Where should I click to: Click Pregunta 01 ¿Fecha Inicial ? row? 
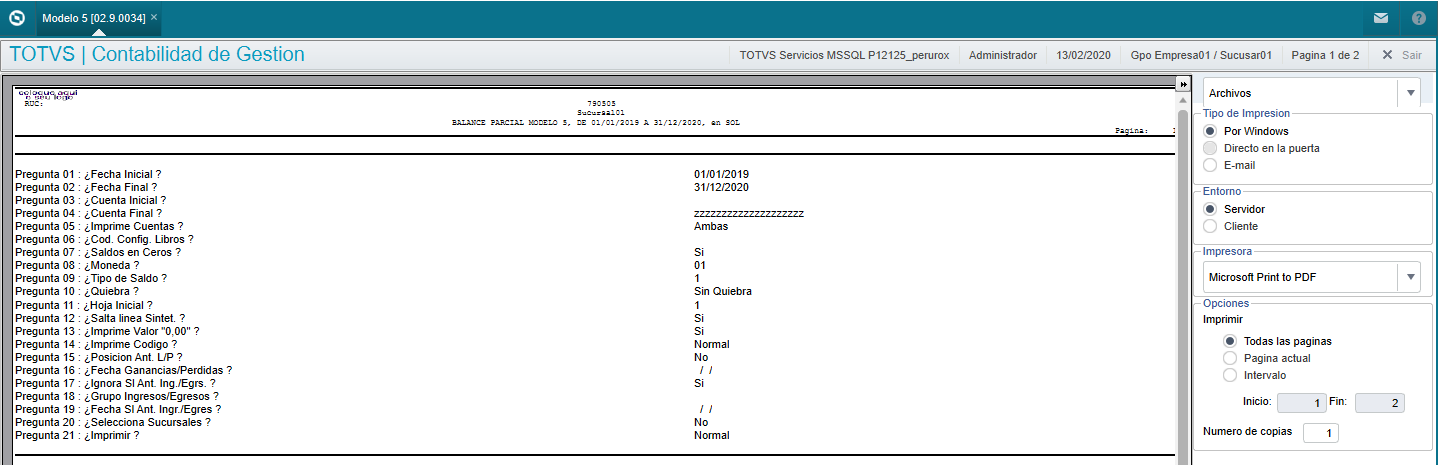[89, 174]
